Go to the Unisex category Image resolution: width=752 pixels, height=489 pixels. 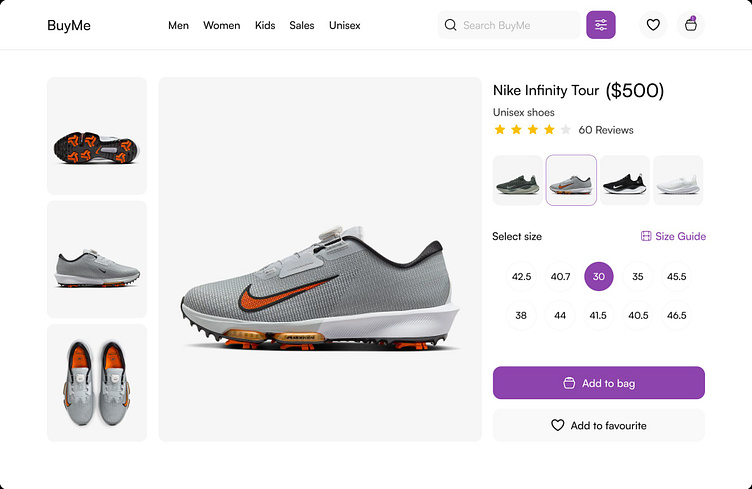point(345,26)
